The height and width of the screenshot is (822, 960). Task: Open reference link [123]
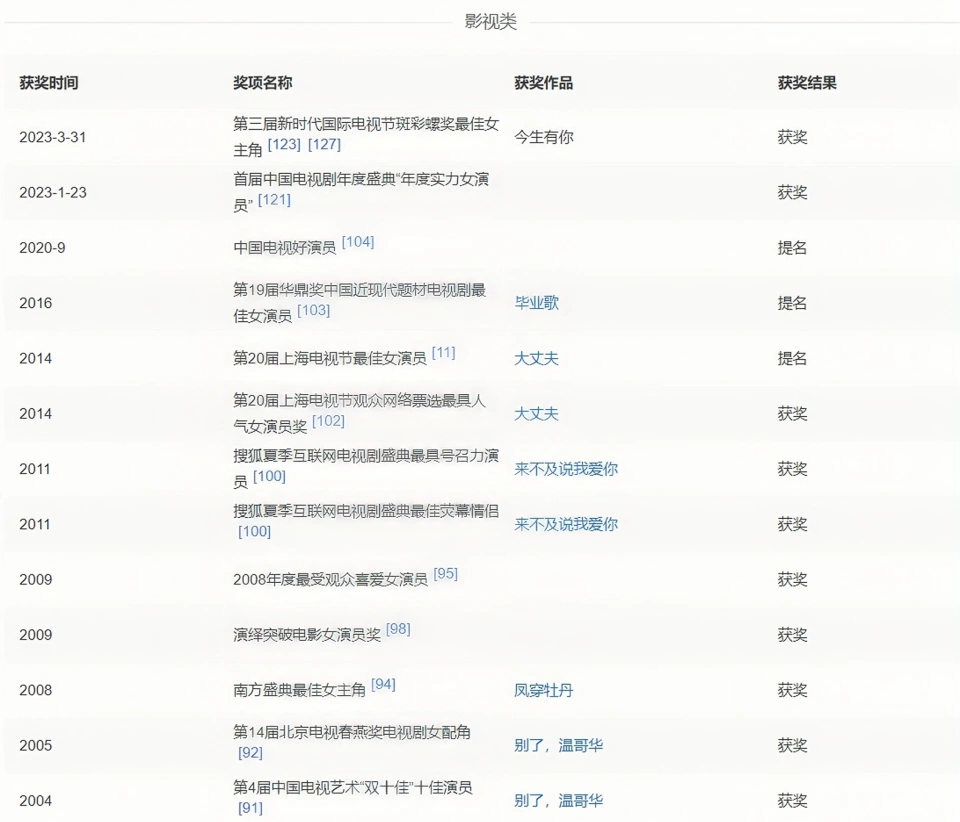[x=284, y=144]
